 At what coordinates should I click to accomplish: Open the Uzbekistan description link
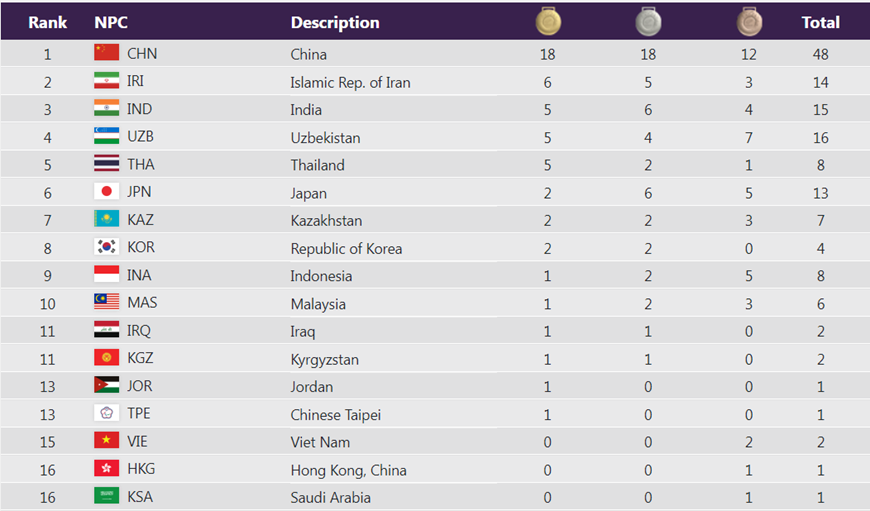(325, 137)
